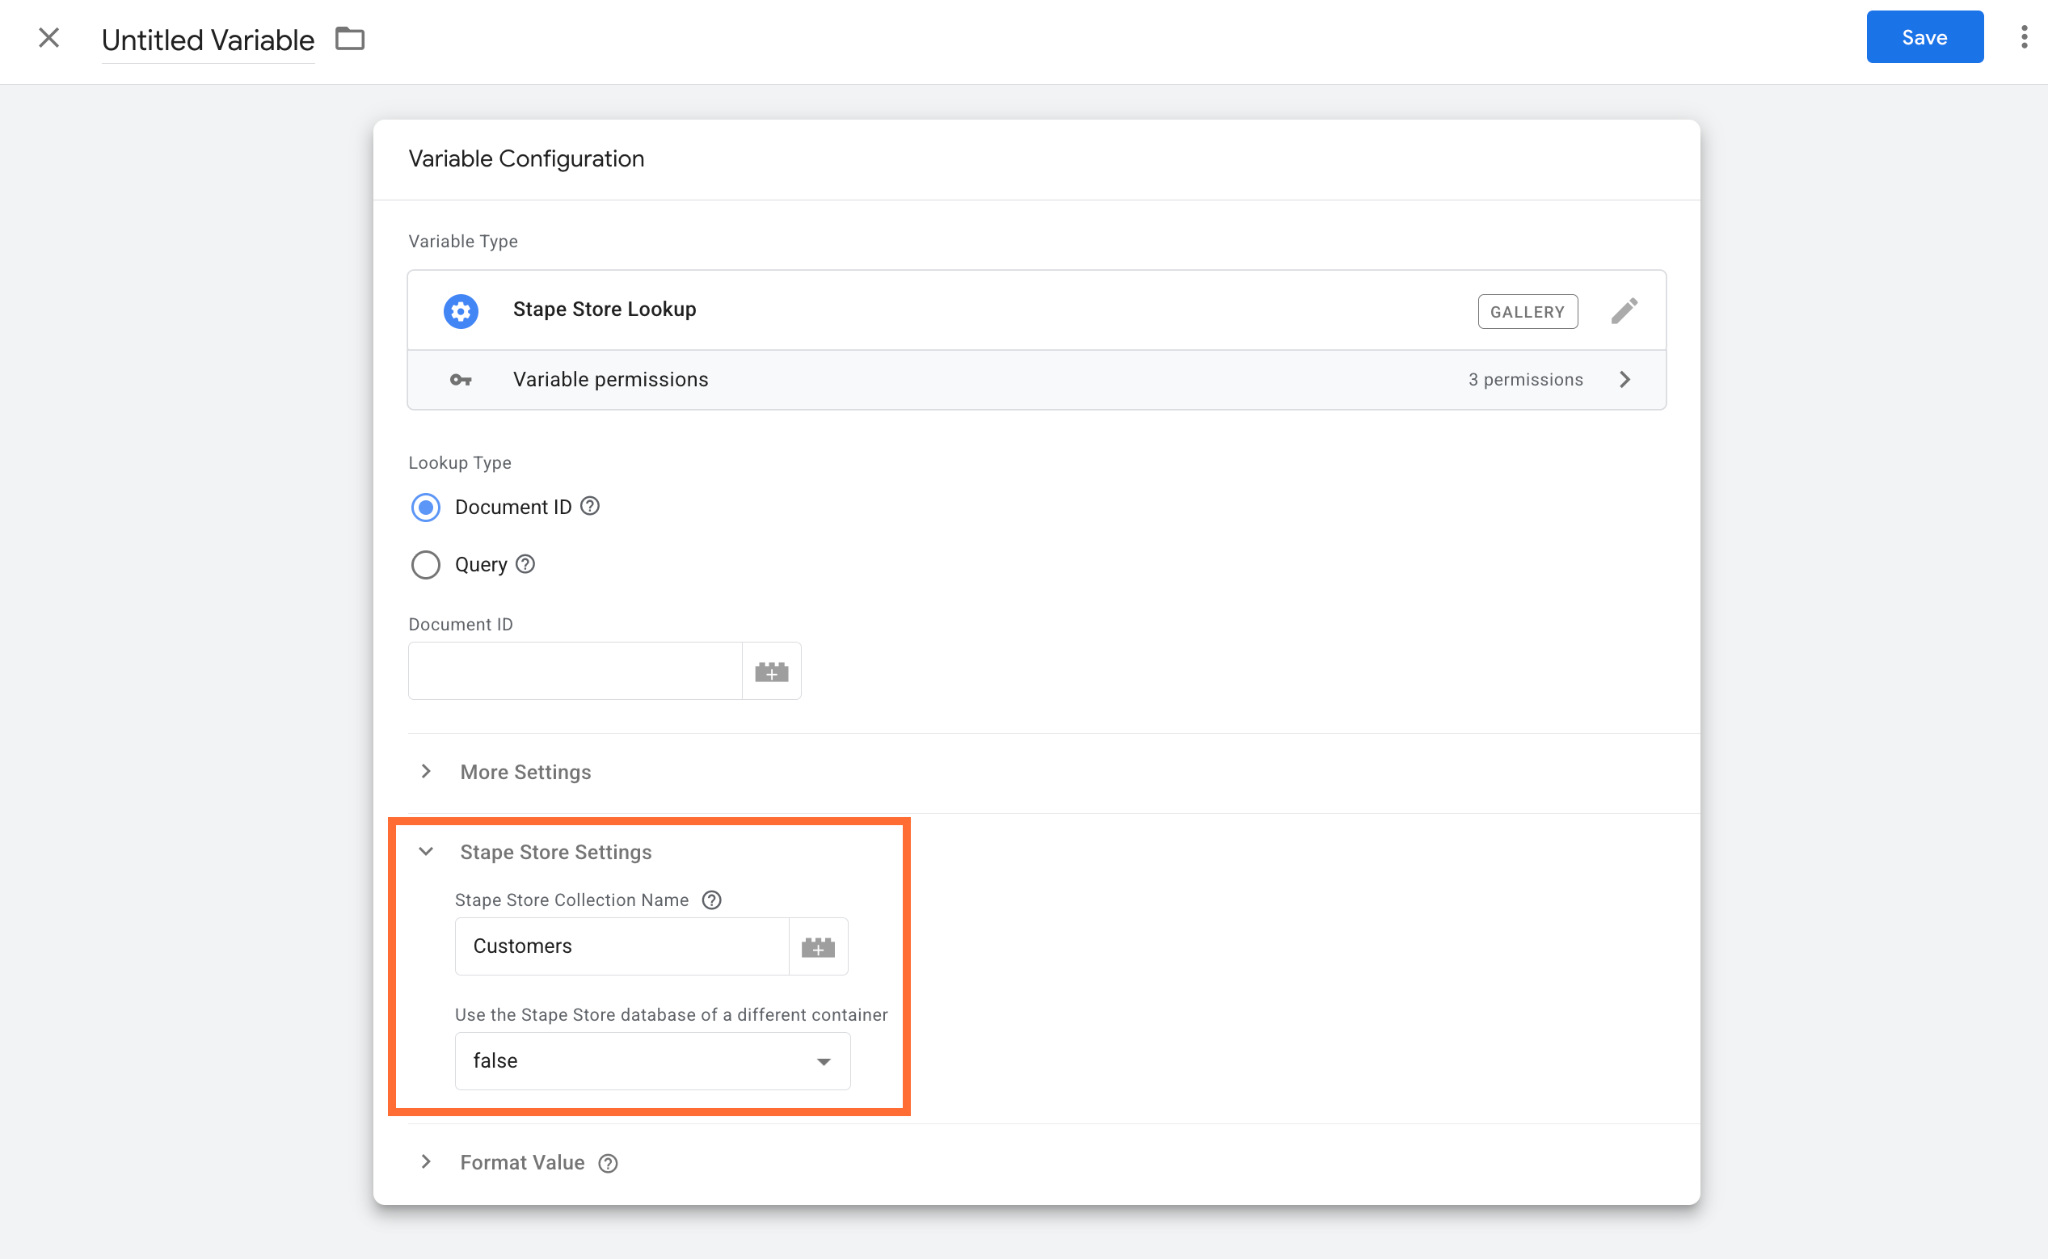Open the three-dot more options menu
Viewport: 2048px width, 1259px height.
coord(2024,37)
